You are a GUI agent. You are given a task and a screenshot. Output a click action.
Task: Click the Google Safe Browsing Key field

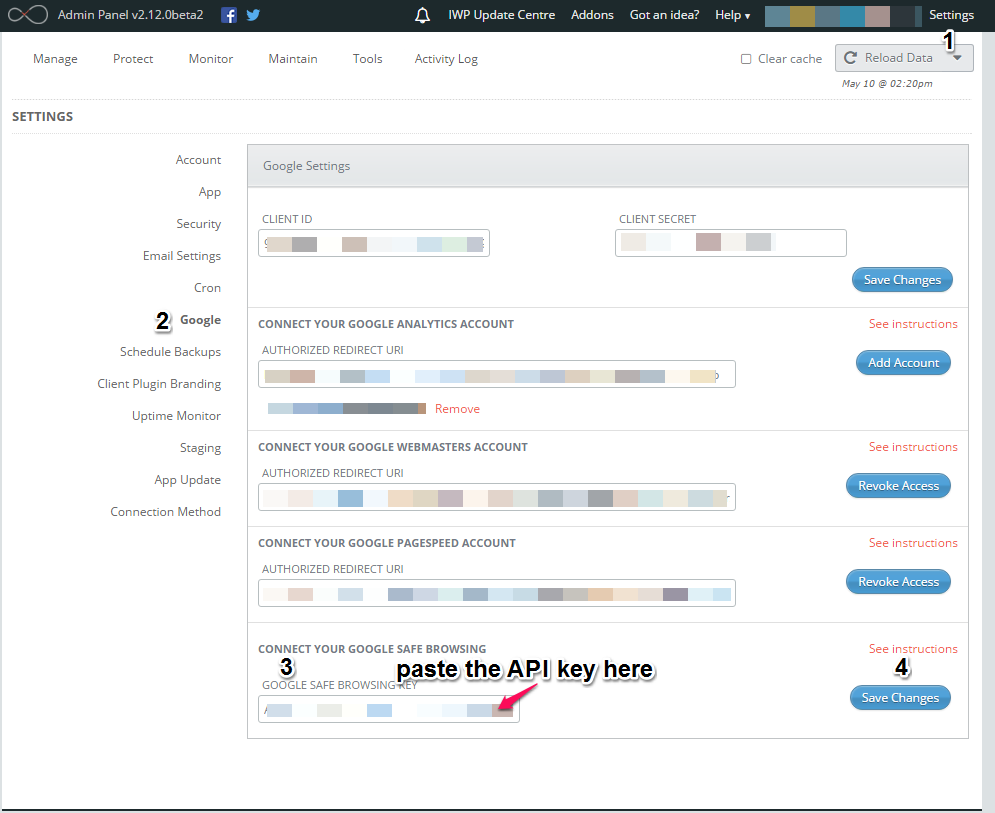click(389, 709)
